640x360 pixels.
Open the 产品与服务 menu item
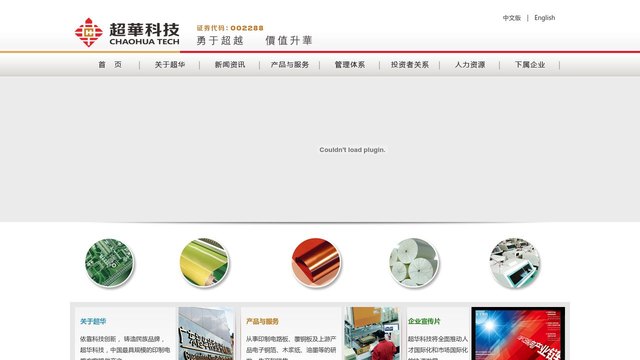pos(290,64)
